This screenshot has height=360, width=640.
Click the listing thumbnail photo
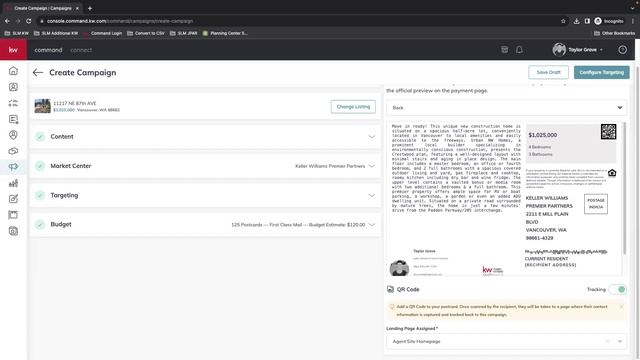[42, 106]
